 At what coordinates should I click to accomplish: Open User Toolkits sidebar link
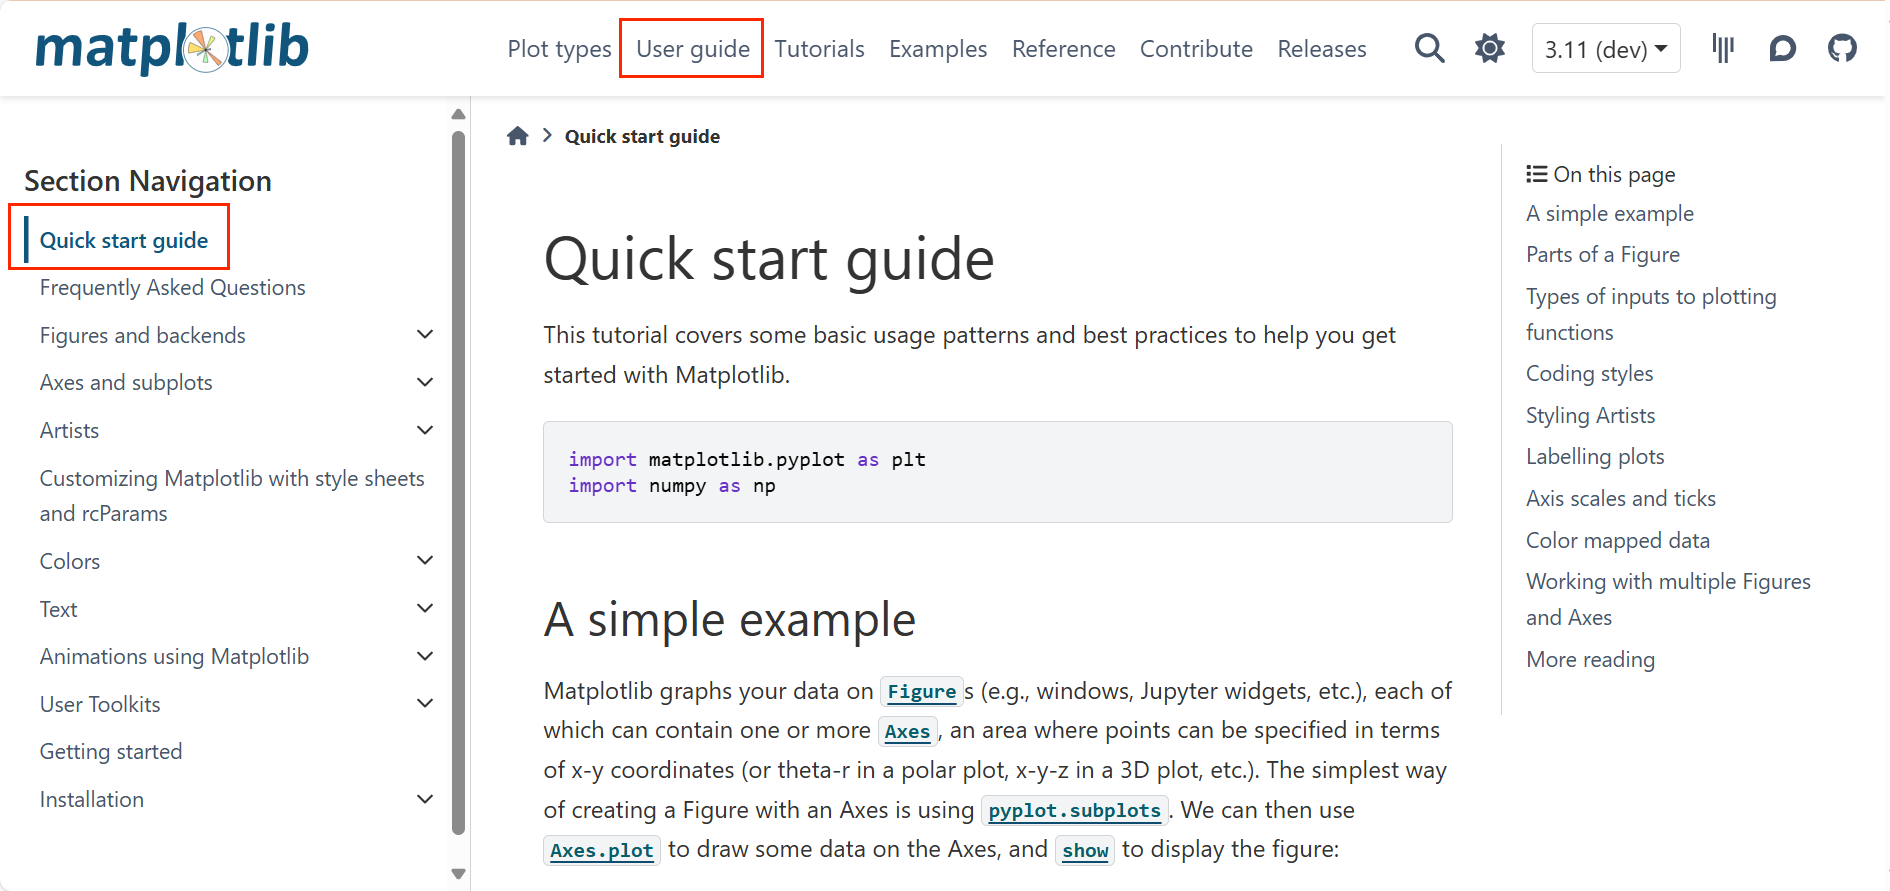(100, 704)
